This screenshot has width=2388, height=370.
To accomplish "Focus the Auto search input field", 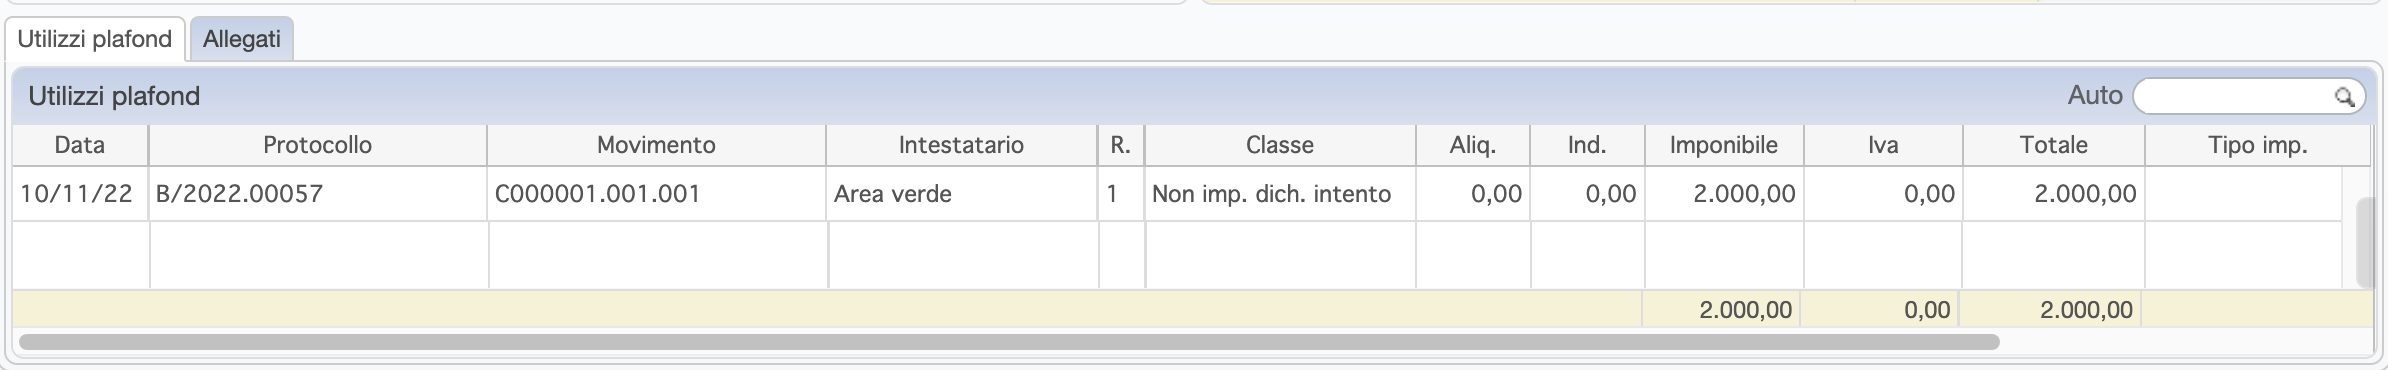I will click(x=2249, y=96).
